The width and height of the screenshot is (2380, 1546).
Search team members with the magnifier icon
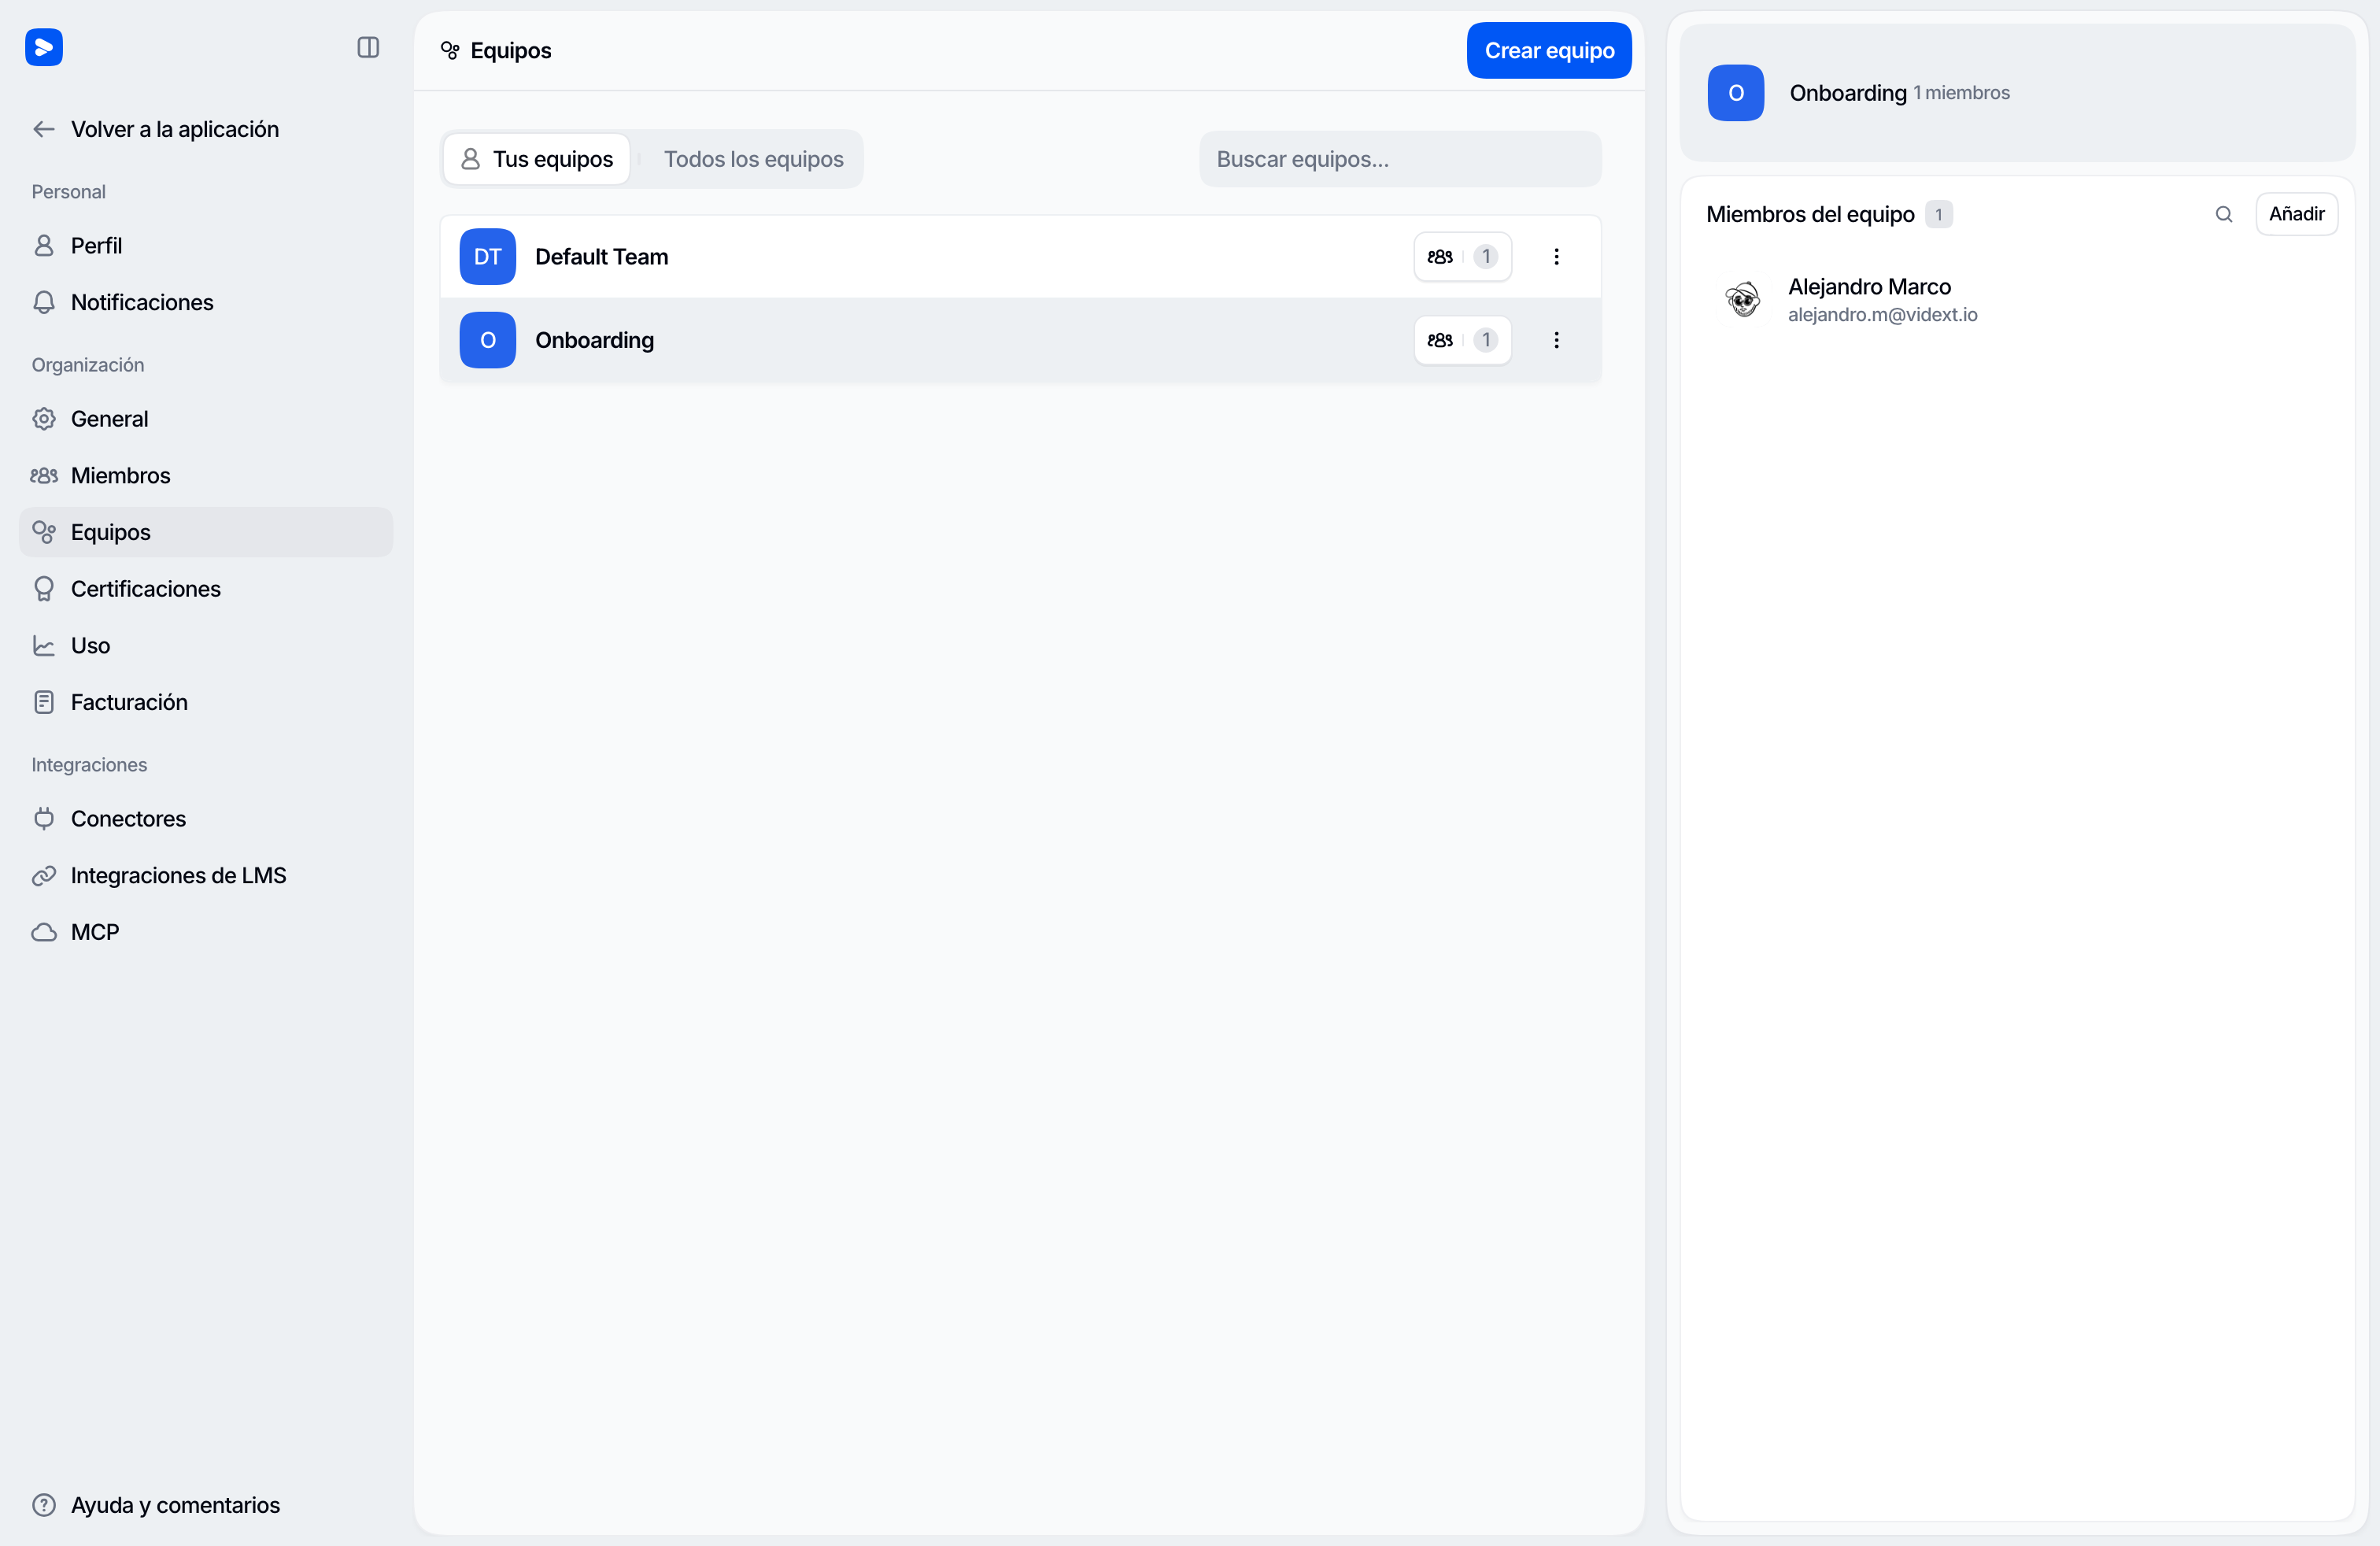point(2224,214)
